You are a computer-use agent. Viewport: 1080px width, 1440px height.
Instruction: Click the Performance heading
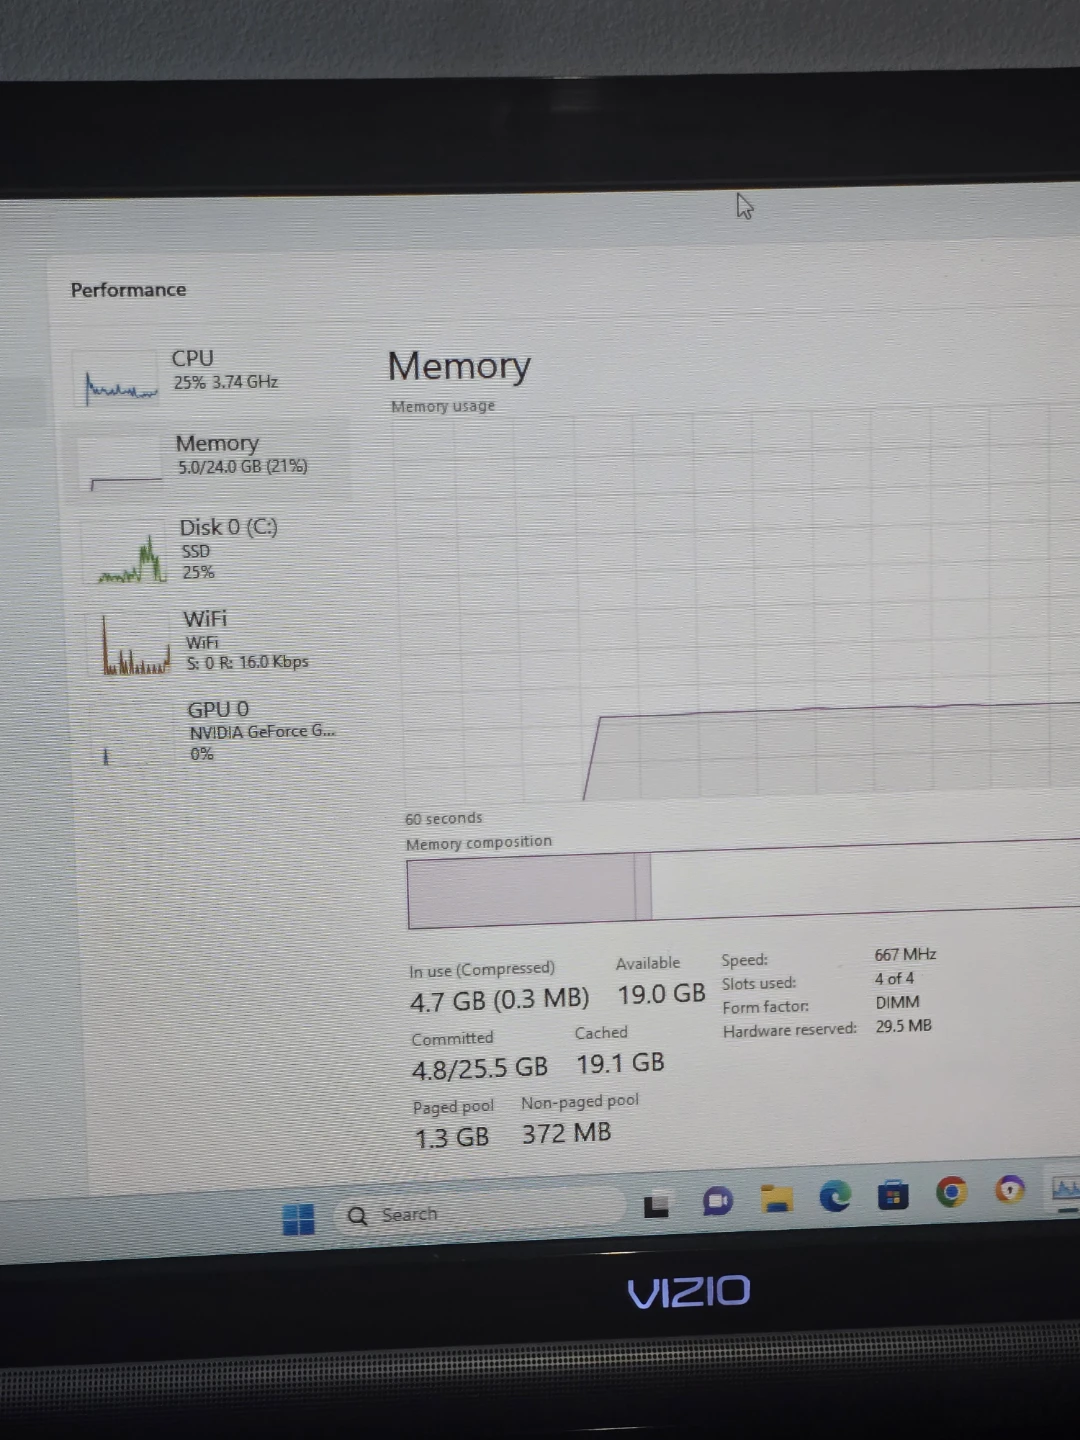coord(128,290)
